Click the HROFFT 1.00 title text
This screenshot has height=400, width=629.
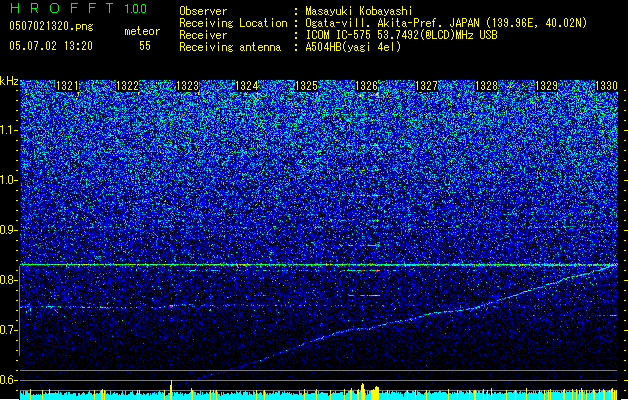[78, 8]
